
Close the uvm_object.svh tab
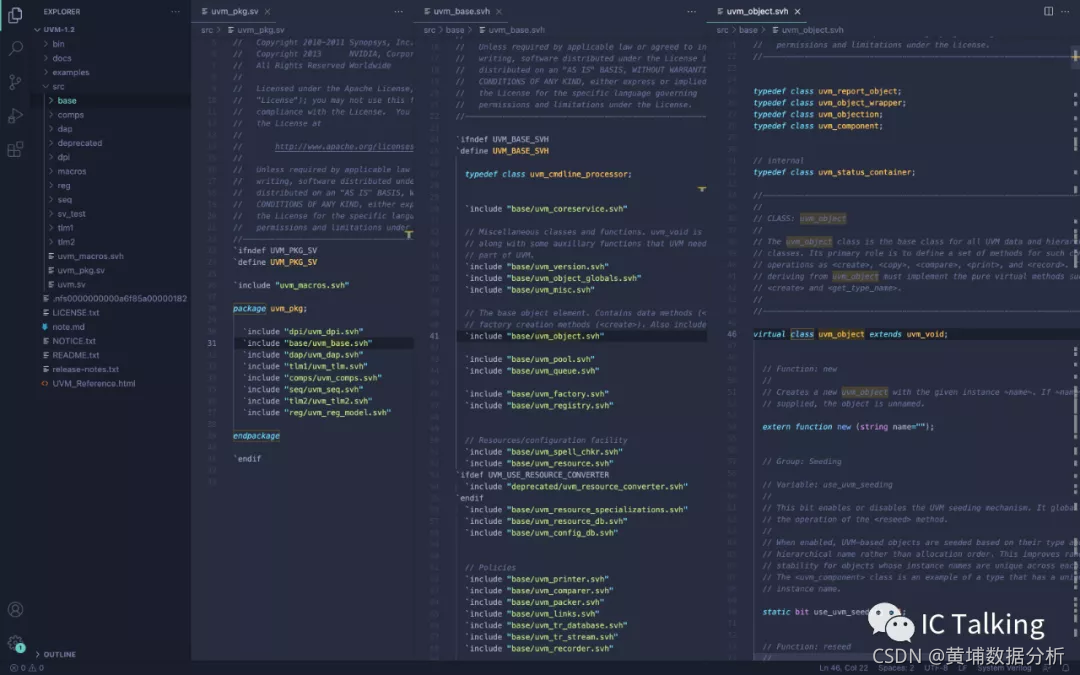[x=798, y=12]
